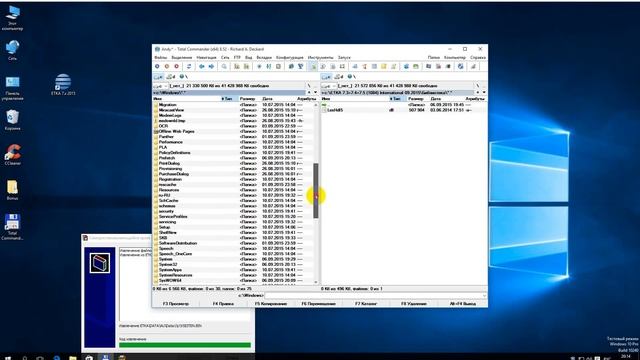Image resolution: width=640 pixels, height=360 pixels.
Task: Open left panel directory history arrow
Action: tap(316, 93)
